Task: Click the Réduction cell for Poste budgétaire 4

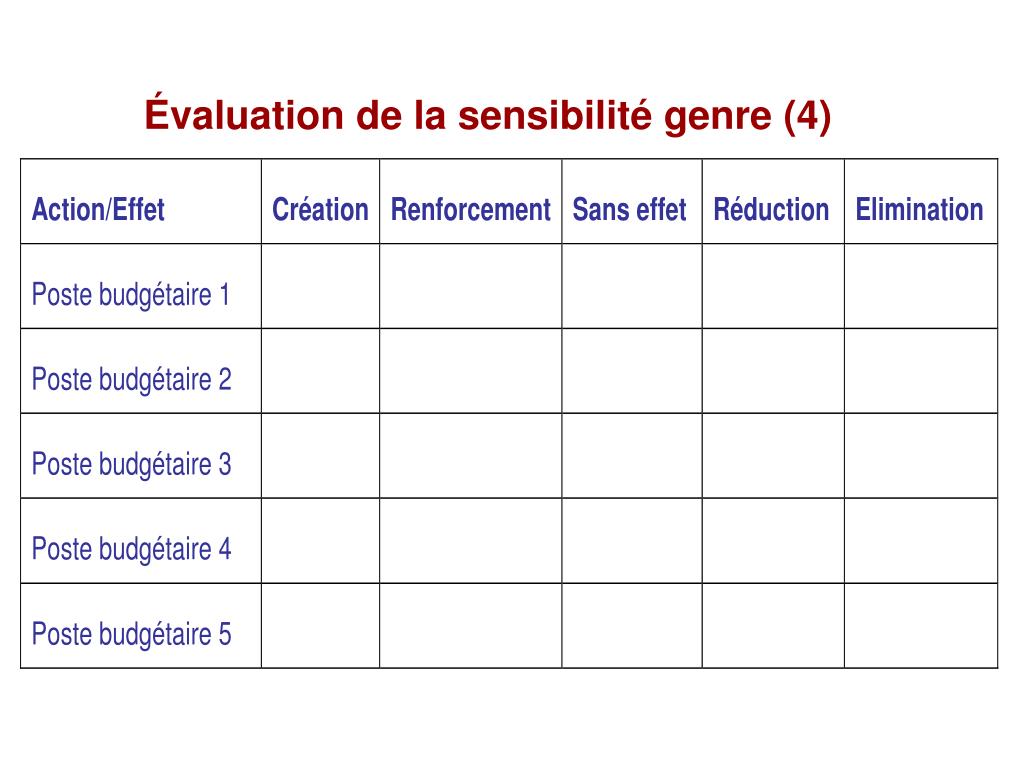Action: (773, 541)
